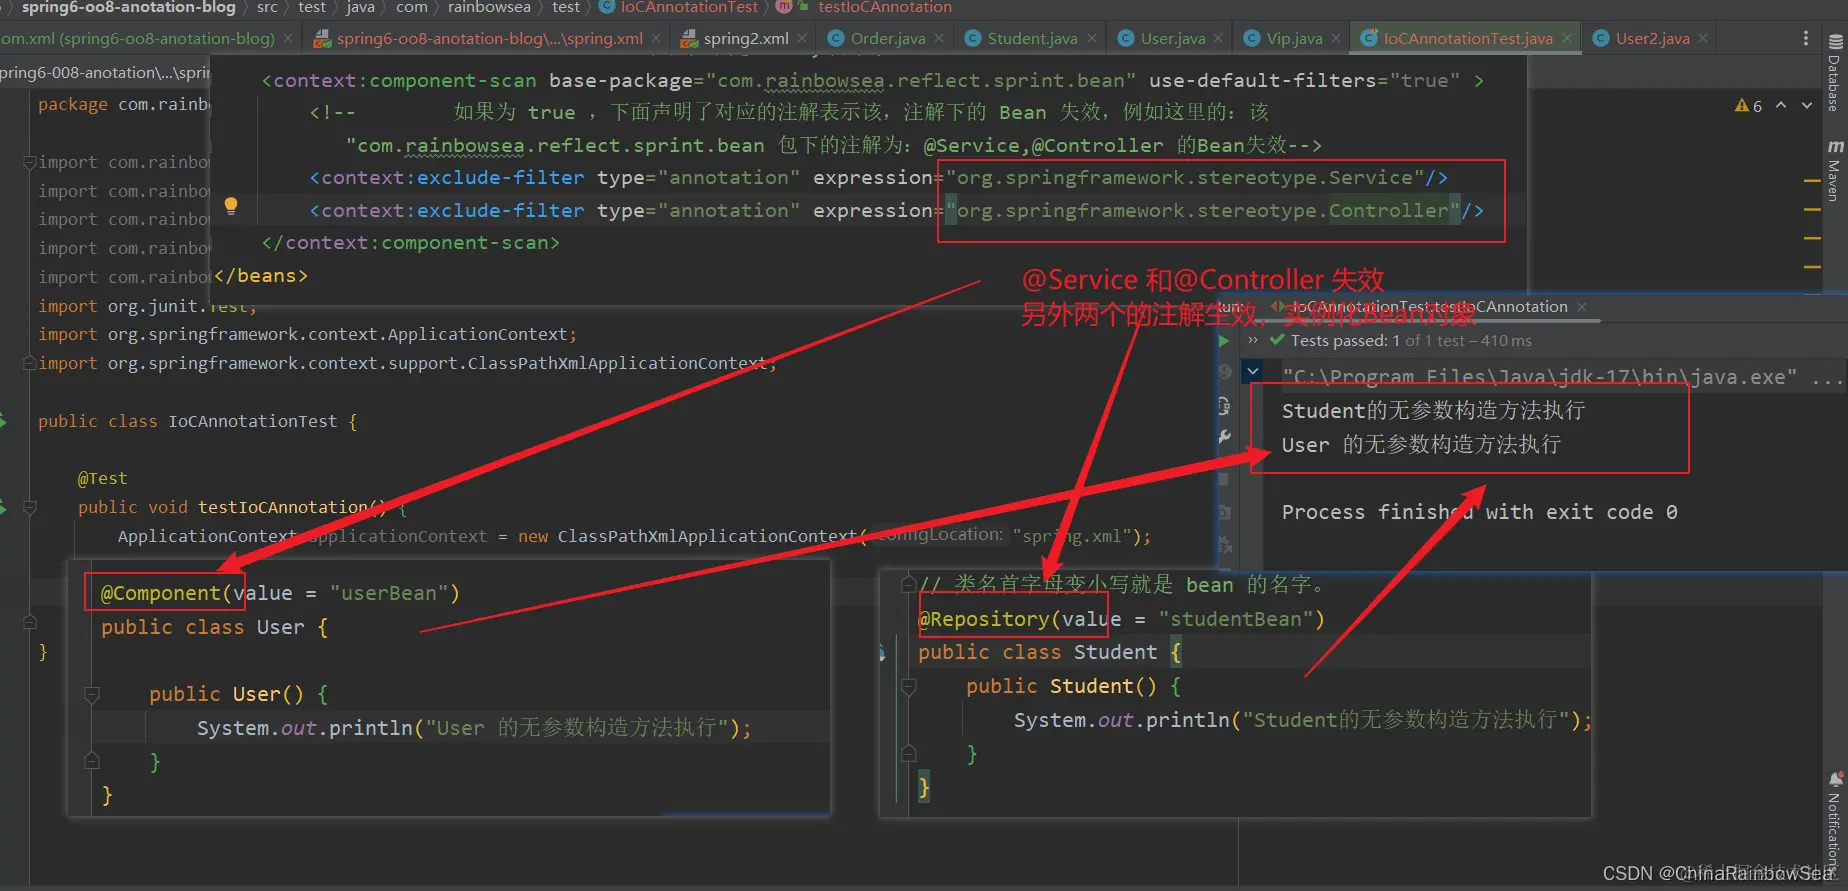Click the wrench settings icon in Run panel
This screenshot has height=891, width=1848.
click(1224, 437)
